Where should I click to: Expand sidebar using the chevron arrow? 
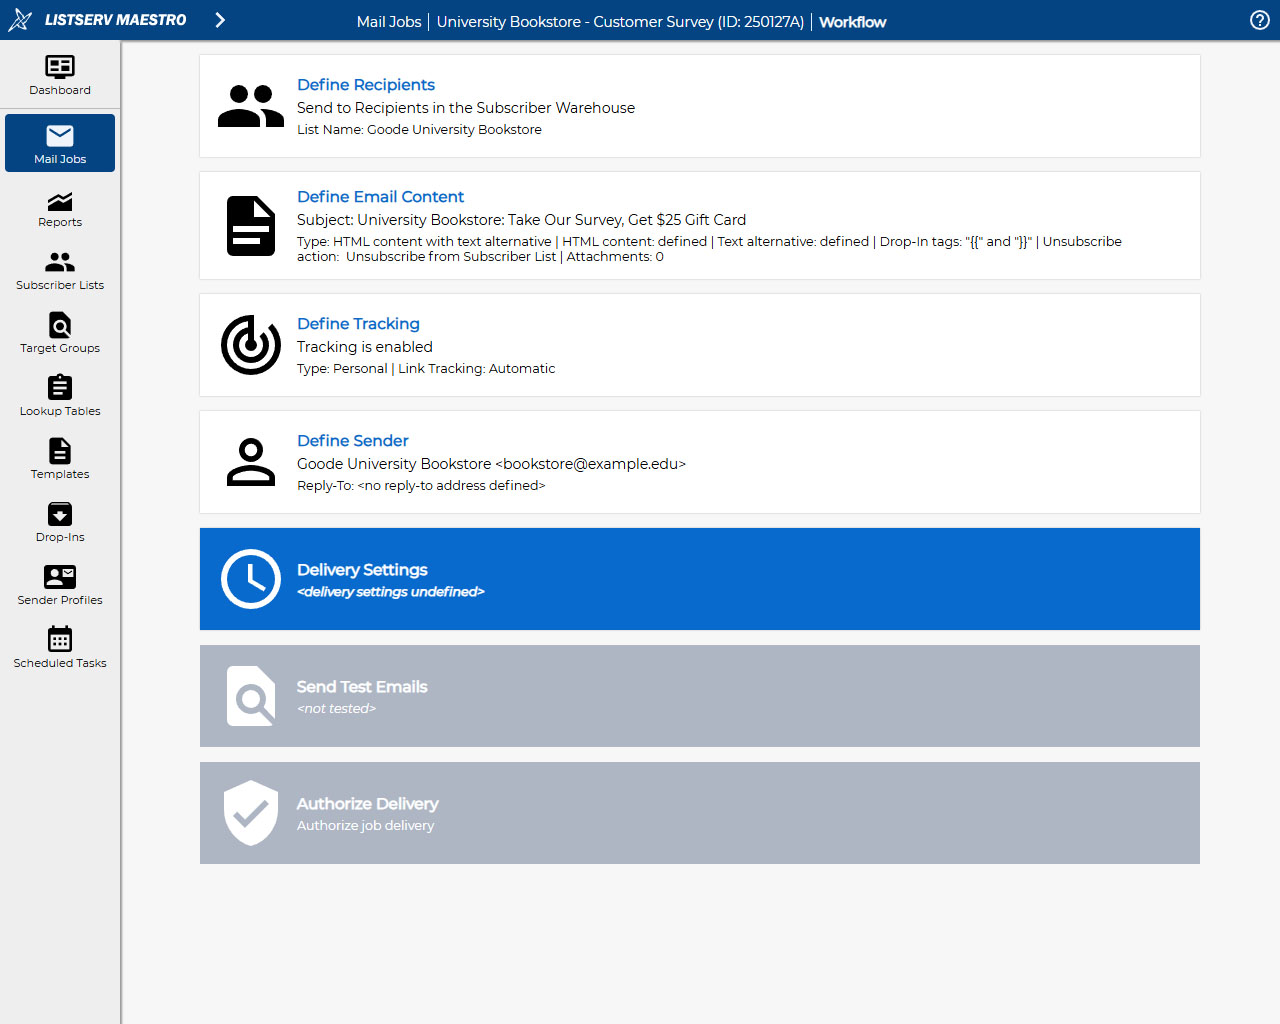[x=220, y=20]
